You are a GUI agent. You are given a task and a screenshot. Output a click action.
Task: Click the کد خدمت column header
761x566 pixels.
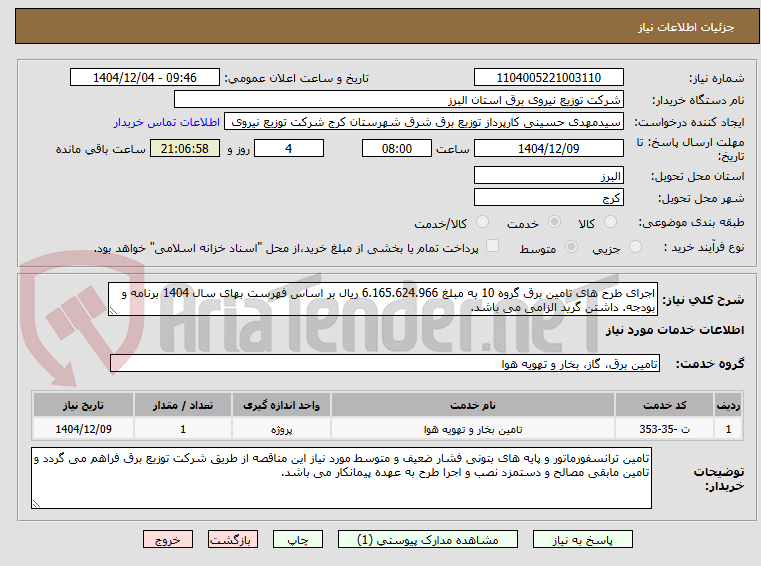click(664, 405)
